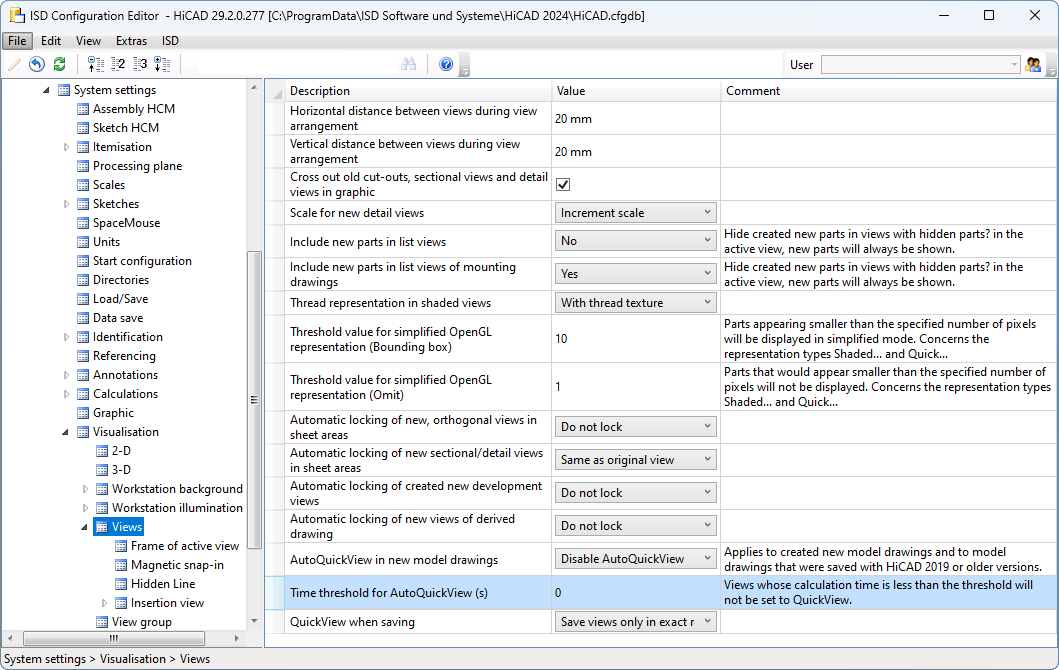Open the ISD menu

(171, 41)
